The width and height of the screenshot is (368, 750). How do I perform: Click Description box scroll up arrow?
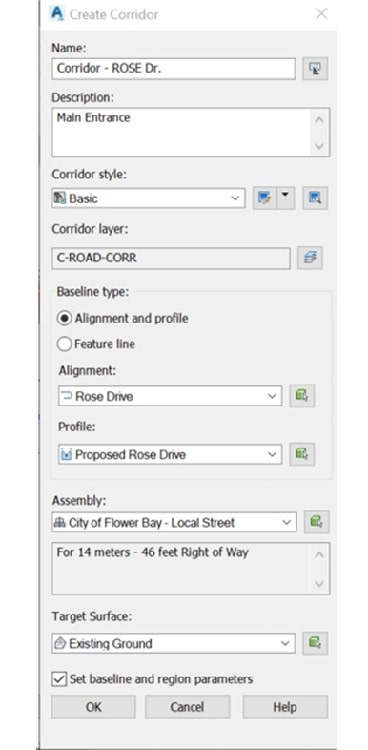tap(320, 119)
